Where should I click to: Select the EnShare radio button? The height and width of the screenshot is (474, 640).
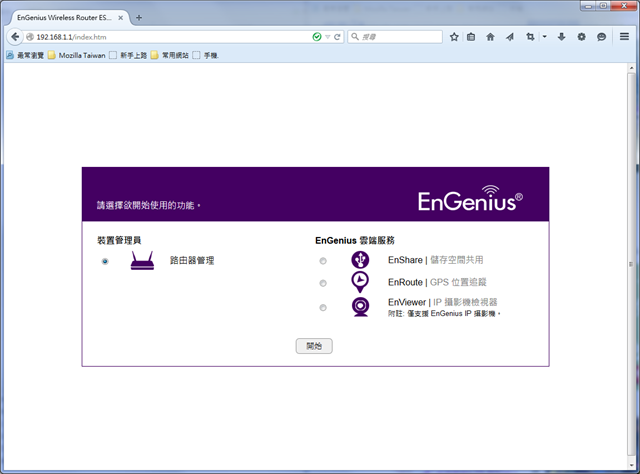(323, 261)
